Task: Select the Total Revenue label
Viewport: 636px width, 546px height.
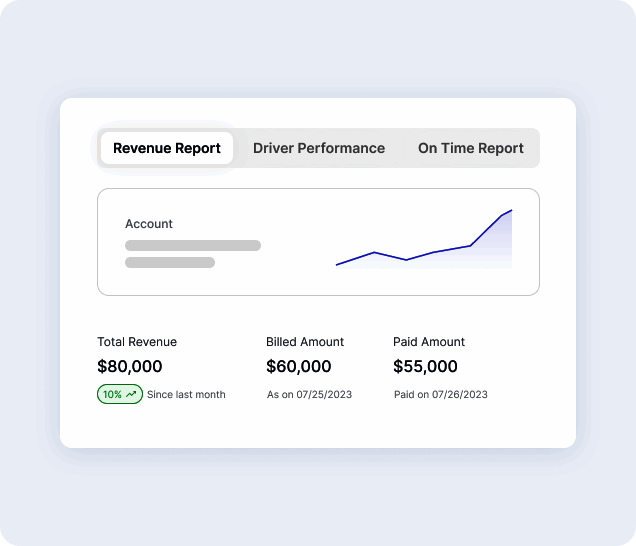Action: tap(137, 342)
